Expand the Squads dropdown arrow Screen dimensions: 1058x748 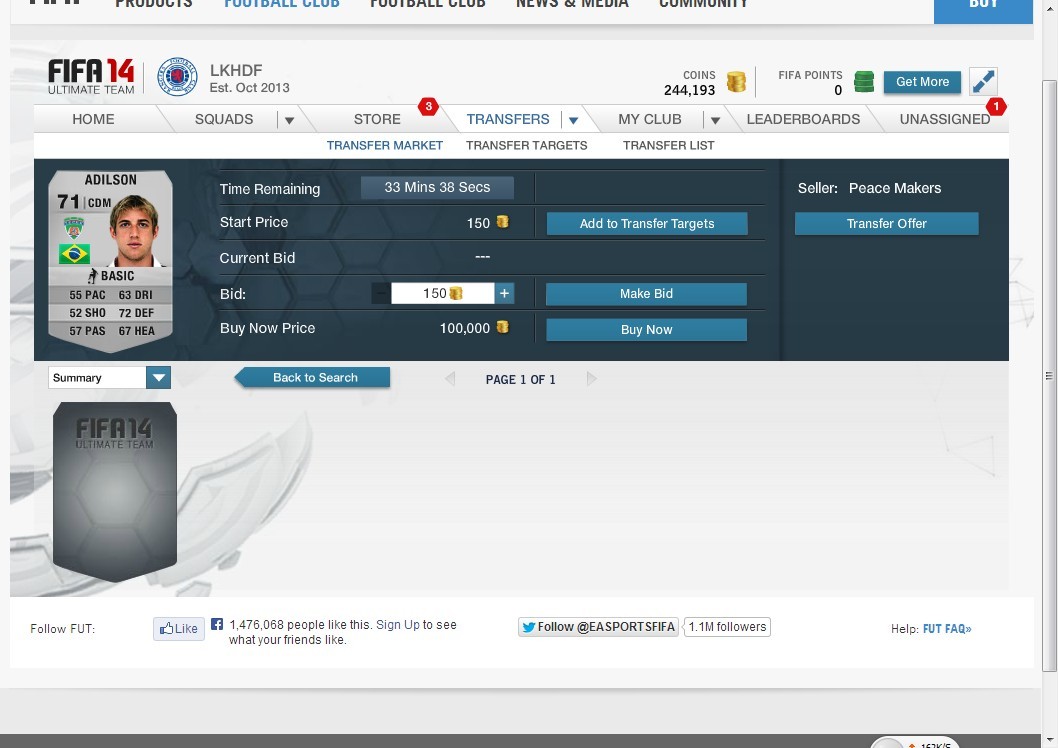289,121
